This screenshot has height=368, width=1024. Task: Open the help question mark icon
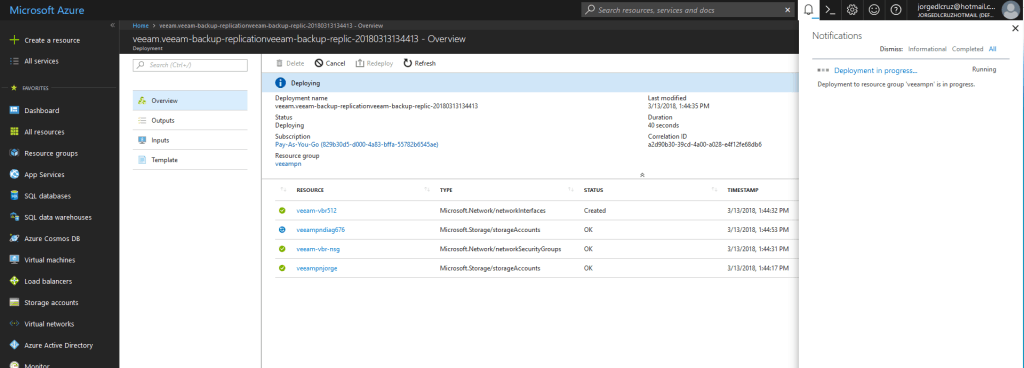tap(896, 10)
